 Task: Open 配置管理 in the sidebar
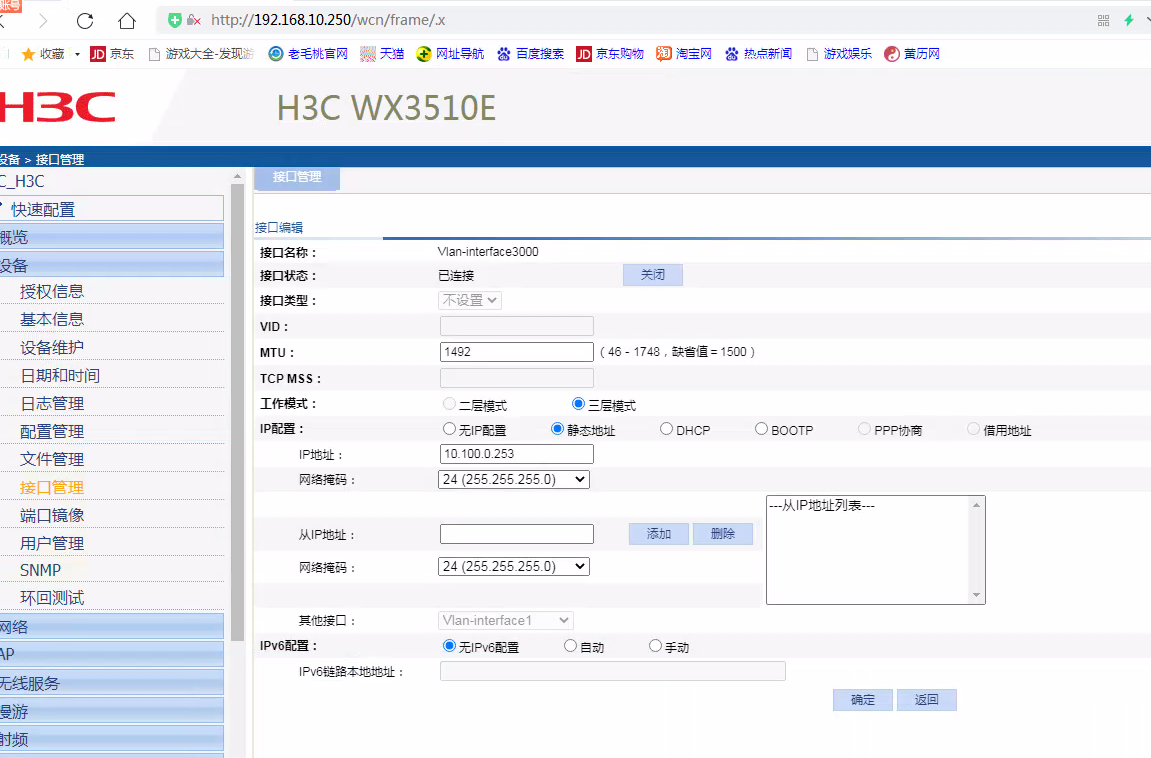click(x=52, y=431)
